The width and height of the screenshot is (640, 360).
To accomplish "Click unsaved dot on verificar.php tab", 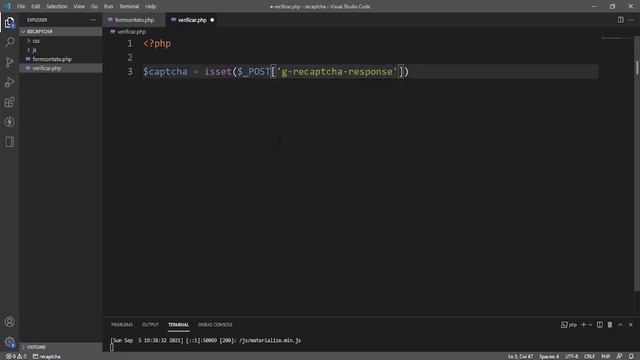I will pos(212,20).
